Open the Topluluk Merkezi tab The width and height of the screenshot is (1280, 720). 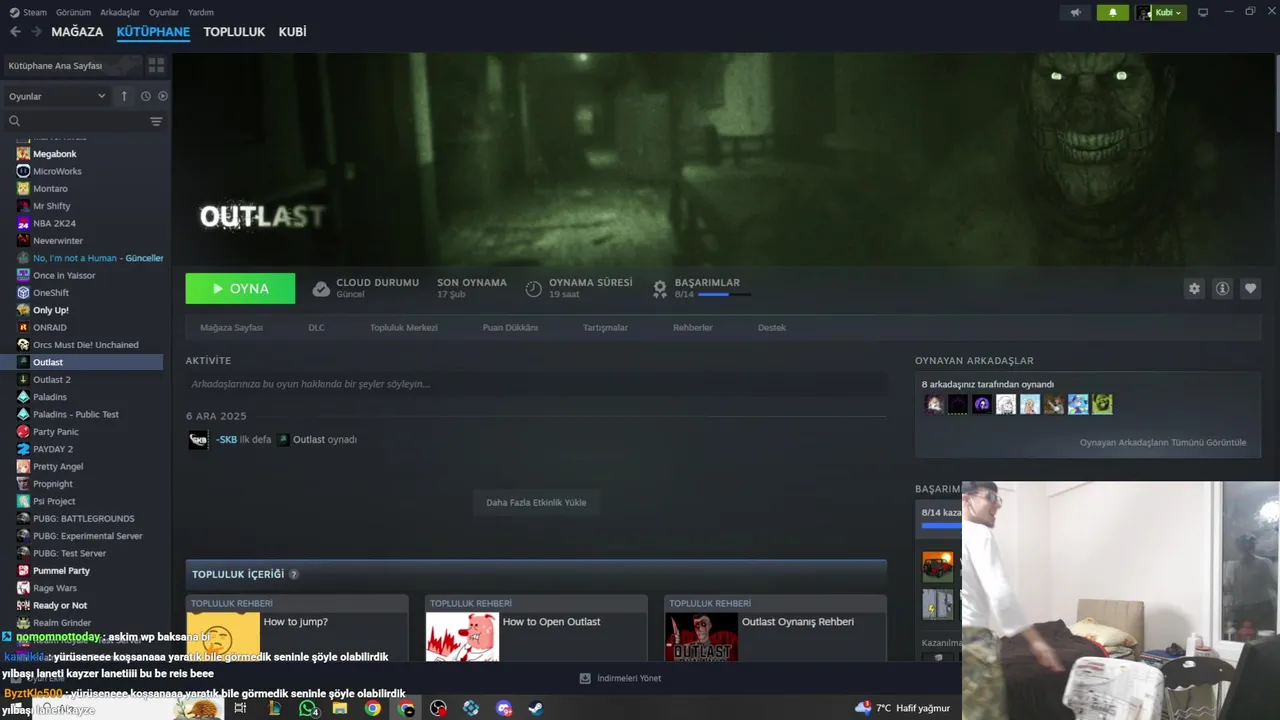[x=404, y=328]
